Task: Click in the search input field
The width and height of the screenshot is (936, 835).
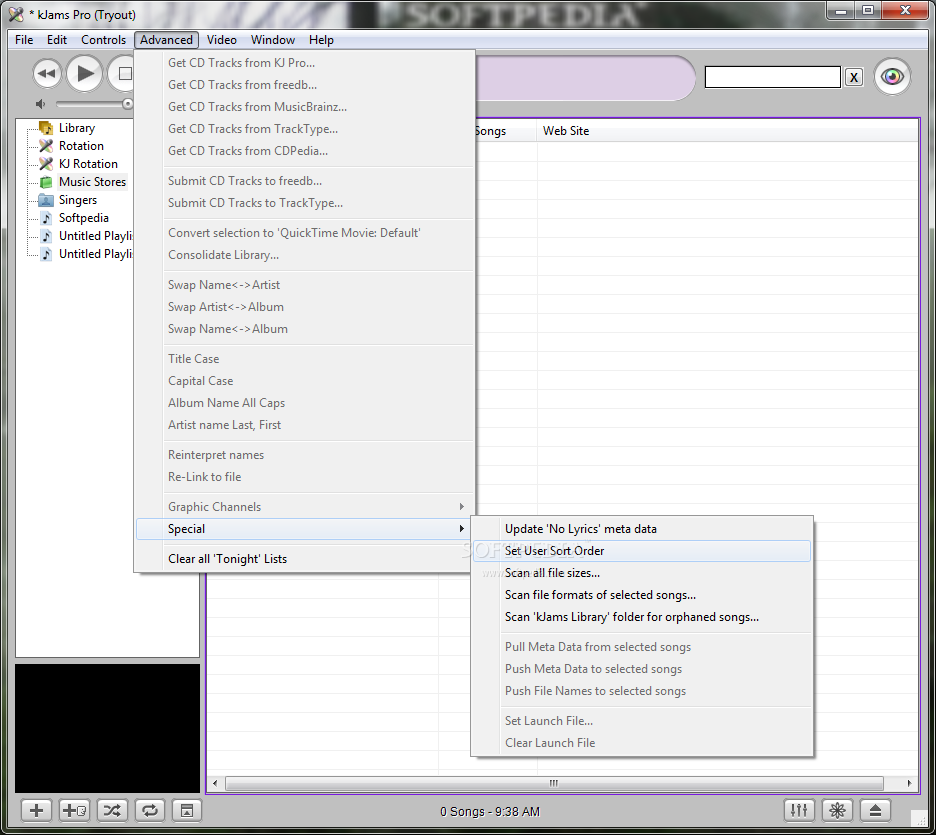Action: pos(772,78)
